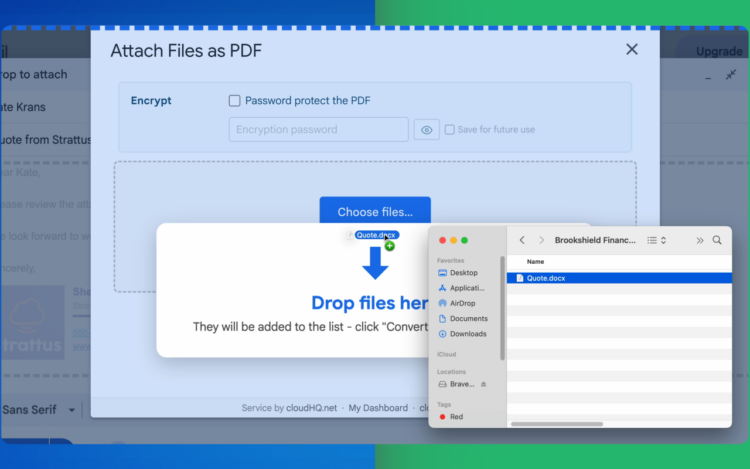750x469 pixels.
Task: Close the Attach Files as PDF dialog
Action: (632, 49)
